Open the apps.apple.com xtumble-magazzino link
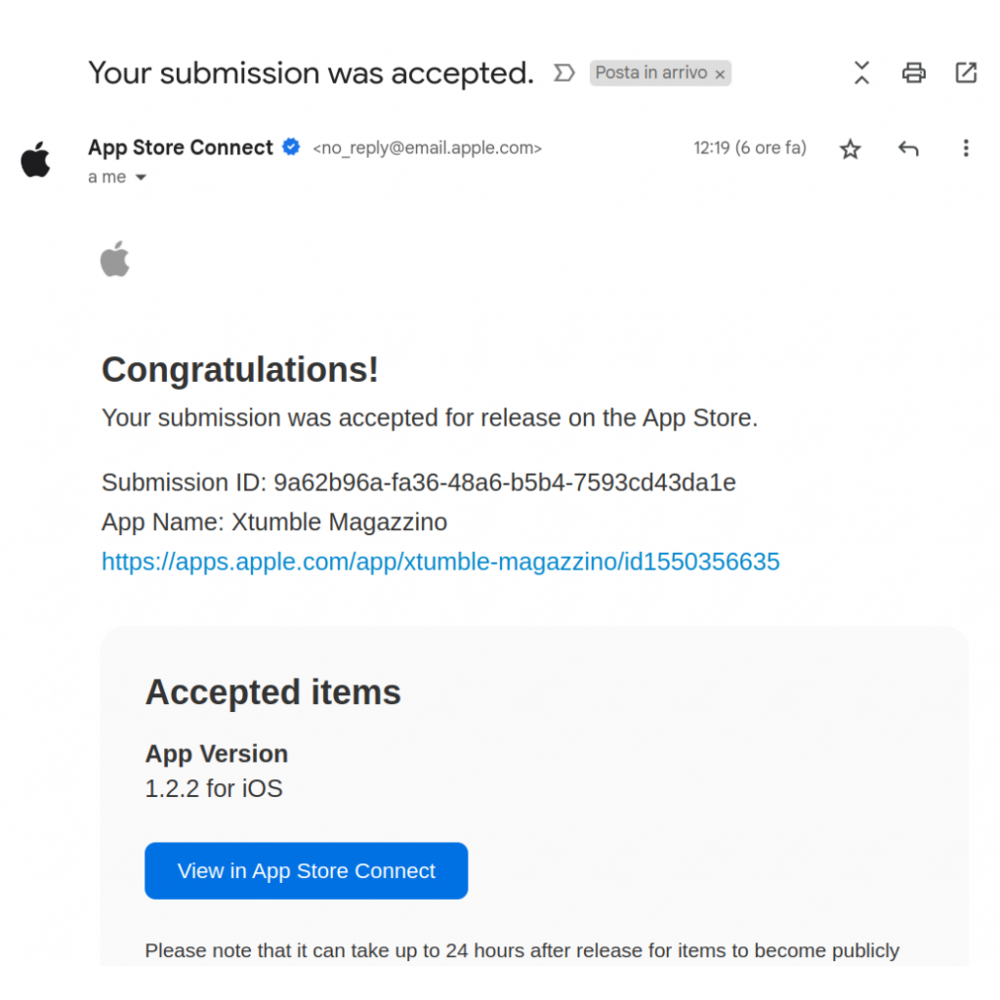 coord(440,562)
